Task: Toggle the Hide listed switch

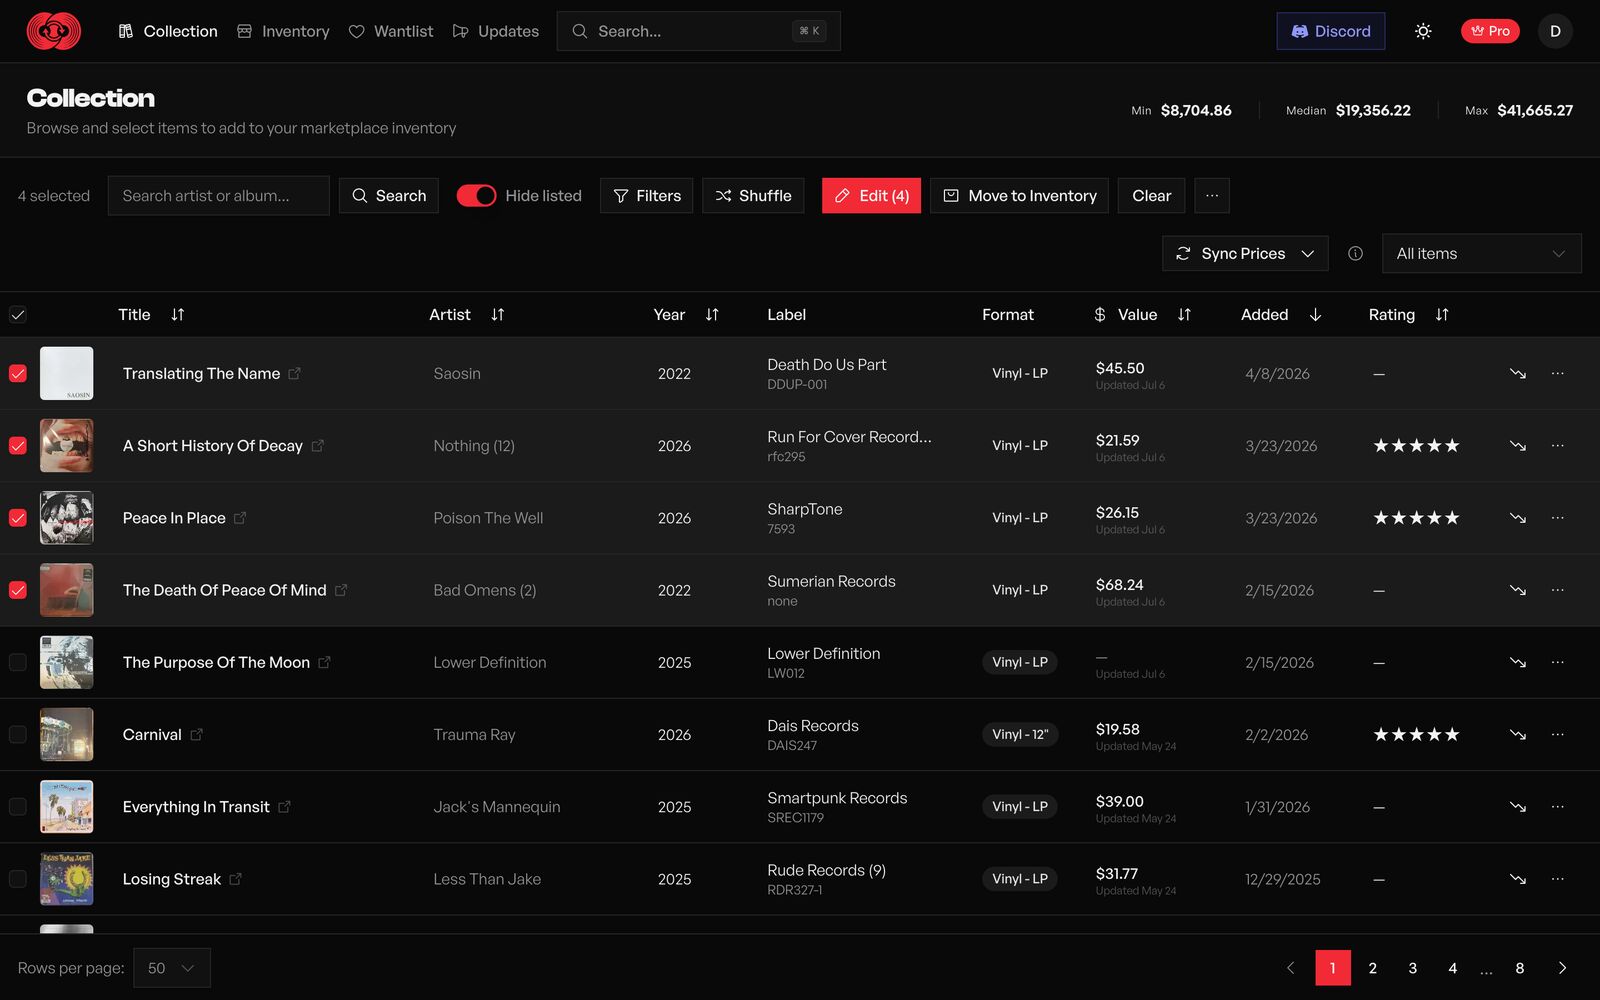Action: click(476, 196)
